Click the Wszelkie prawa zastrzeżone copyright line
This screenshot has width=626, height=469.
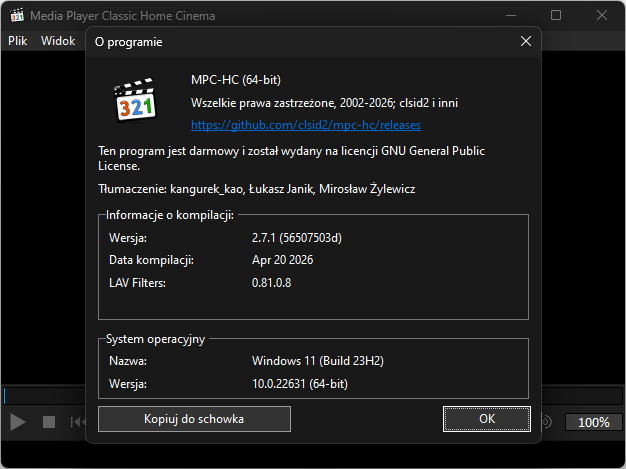pyautogui.click(x=324, y=103)
